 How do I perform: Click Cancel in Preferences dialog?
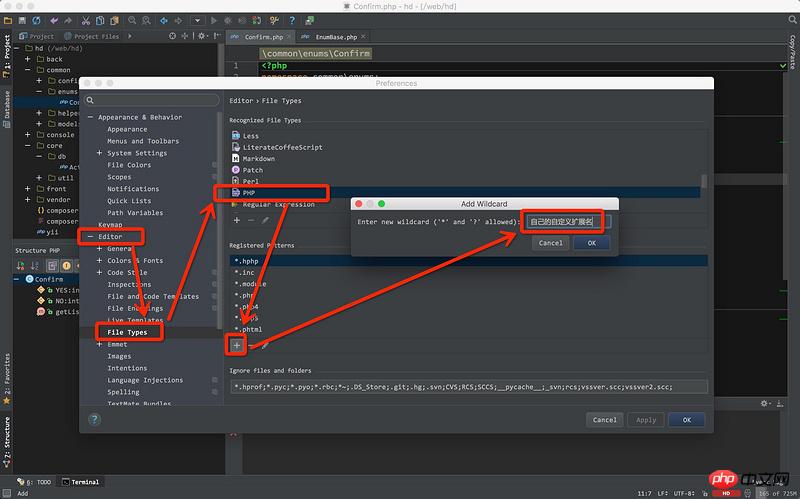(x=605, y=420)
